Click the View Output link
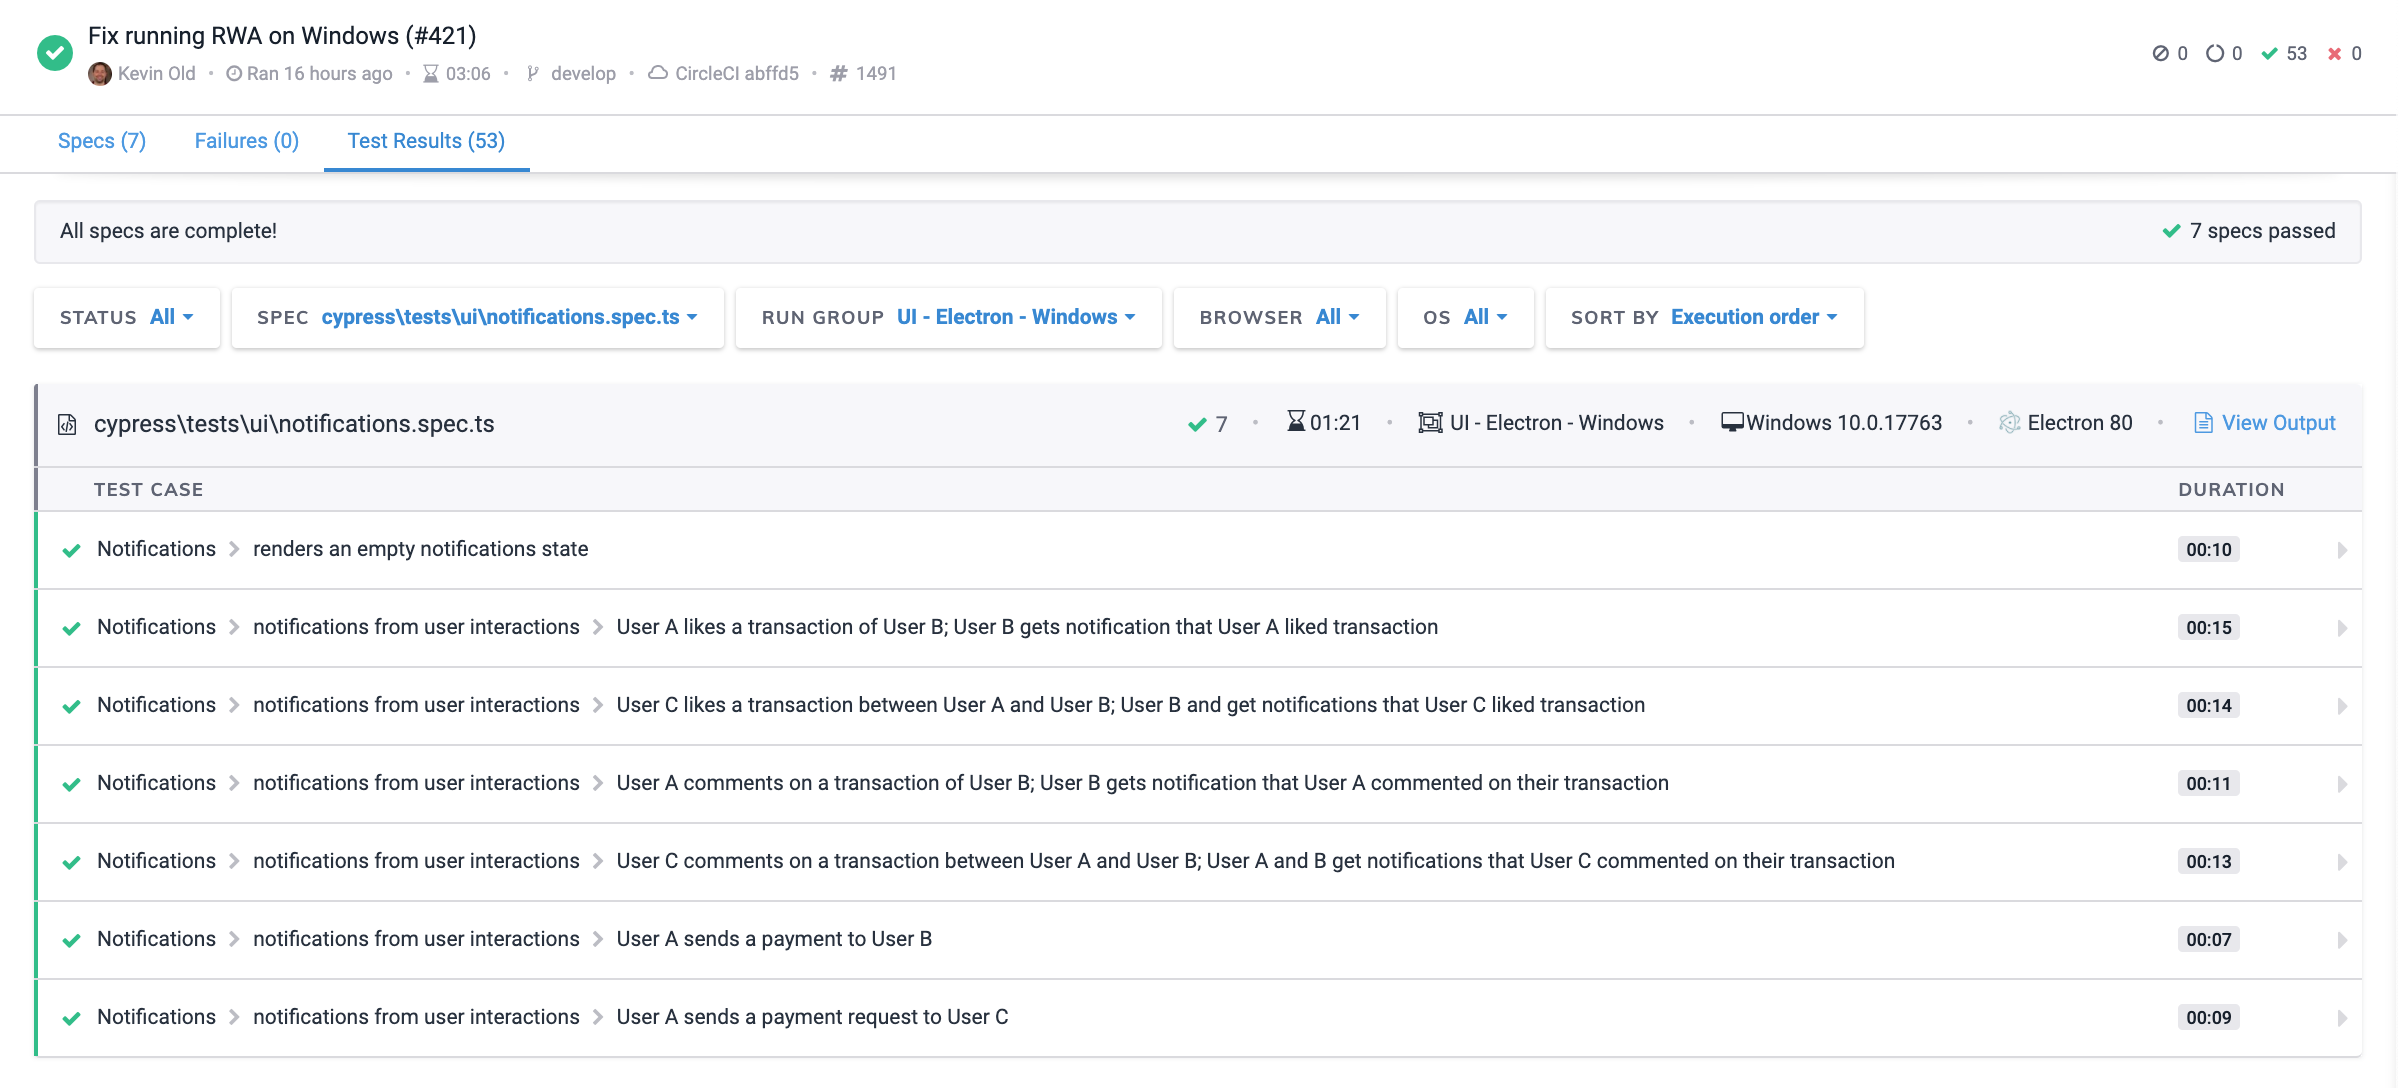The image size is (2398, 1088). [2265, 423]
